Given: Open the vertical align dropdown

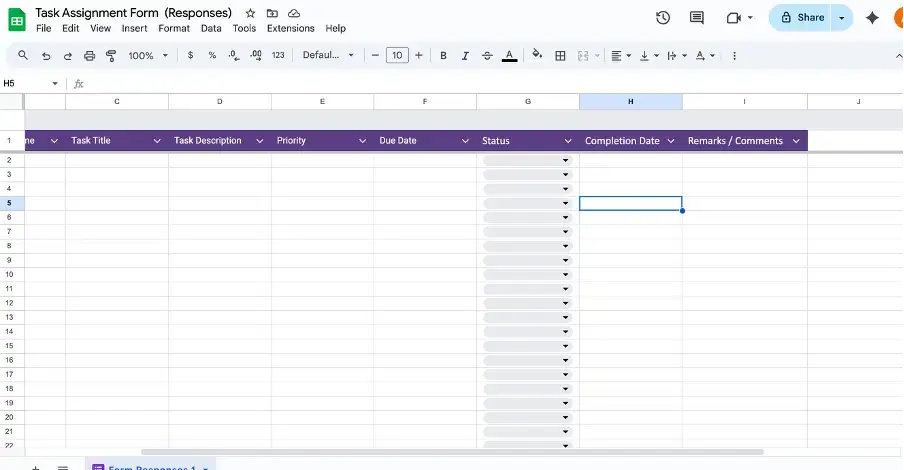Looking at the screenshot, I should [649, 56].
